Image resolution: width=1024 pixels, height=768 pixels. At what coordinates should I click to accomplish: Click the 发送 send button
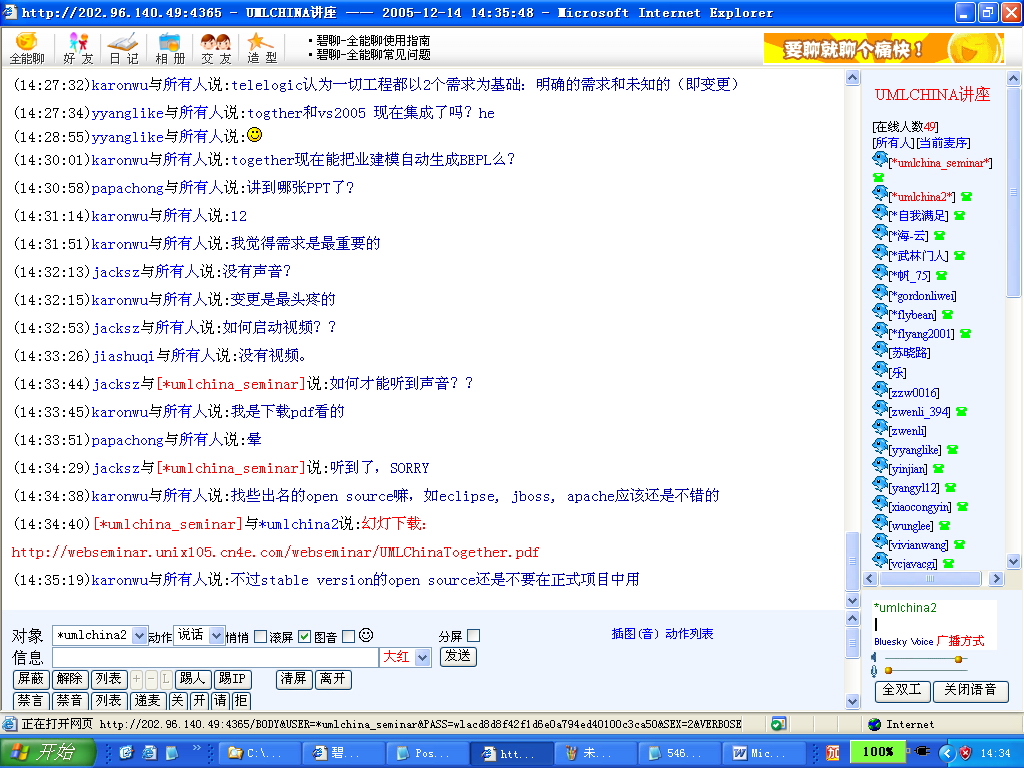coord(458,656)
